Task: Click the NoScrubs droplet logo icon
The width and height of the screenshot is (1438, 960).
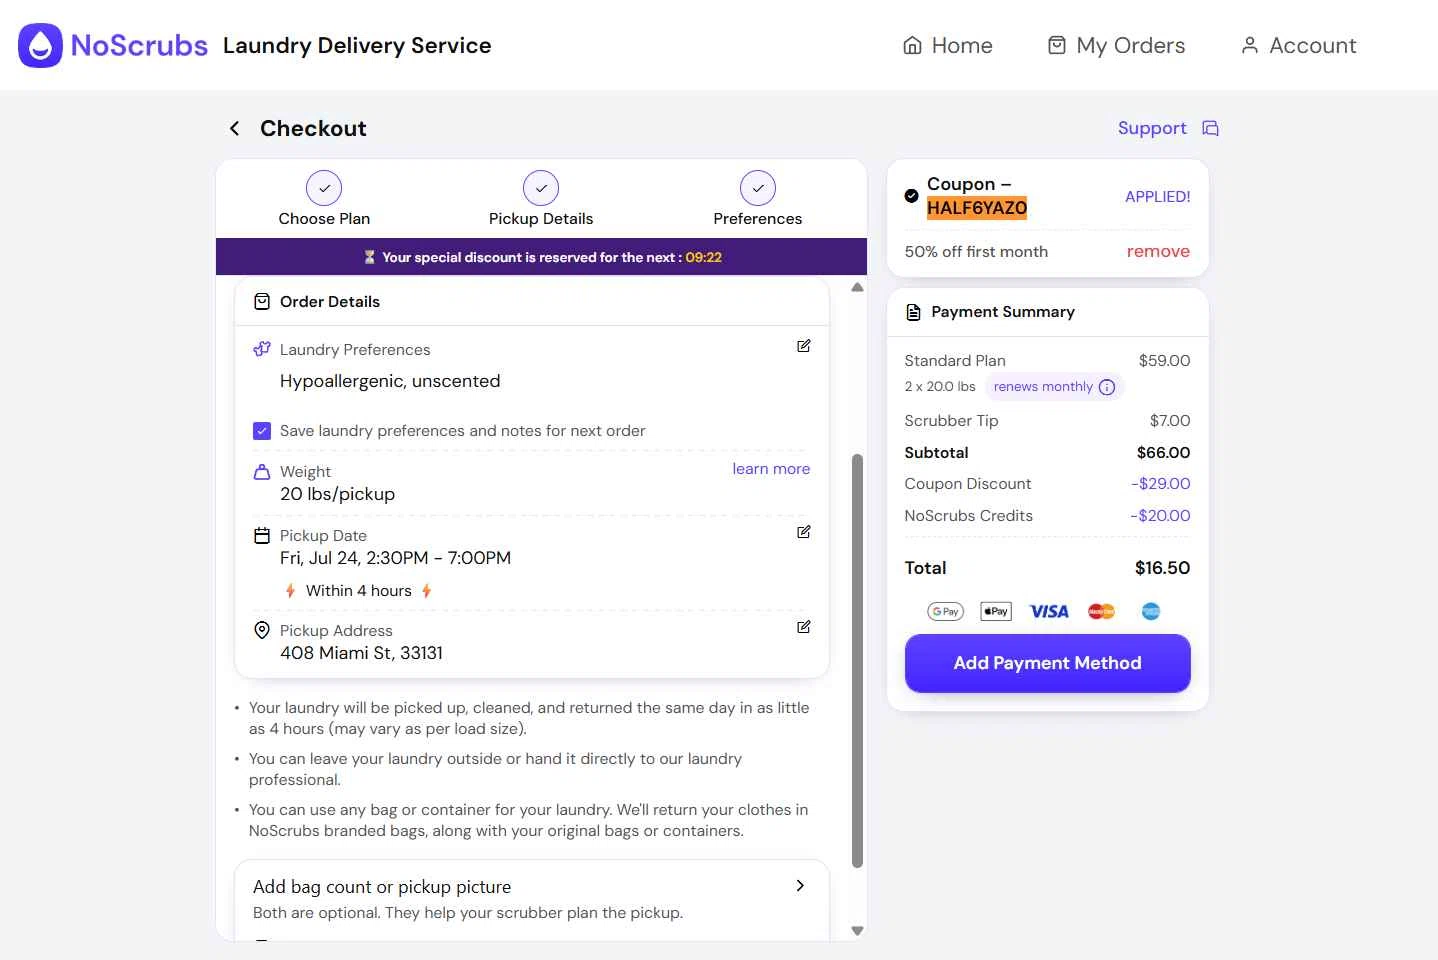Action: pos(40,46)
